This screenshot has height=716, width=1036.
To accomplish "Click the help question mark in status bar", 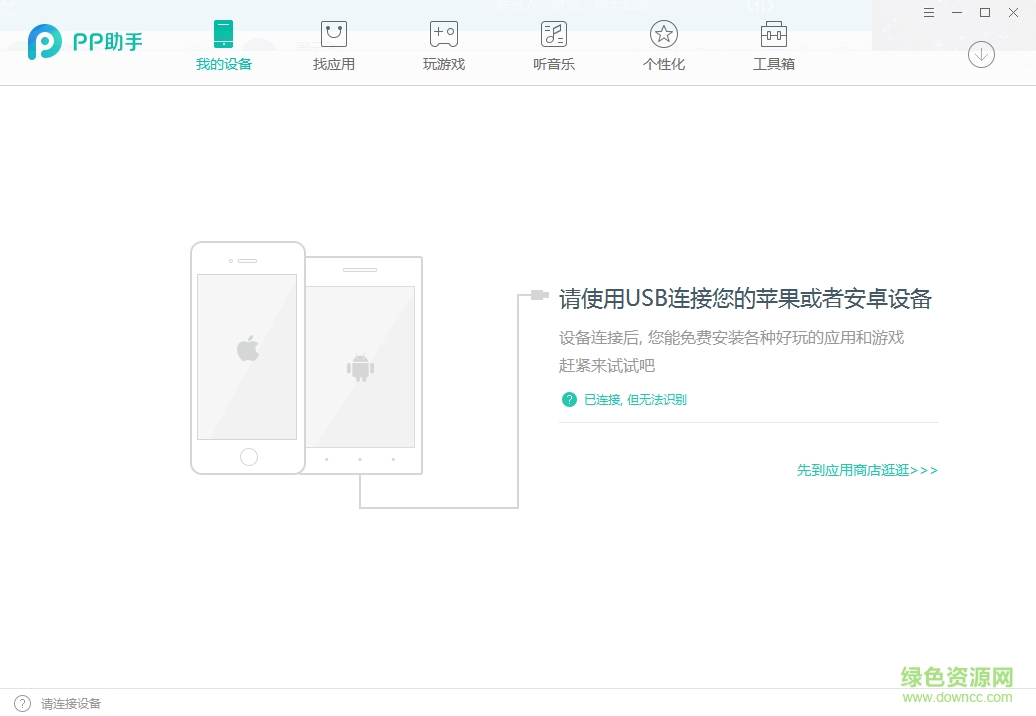I will 20,703.
